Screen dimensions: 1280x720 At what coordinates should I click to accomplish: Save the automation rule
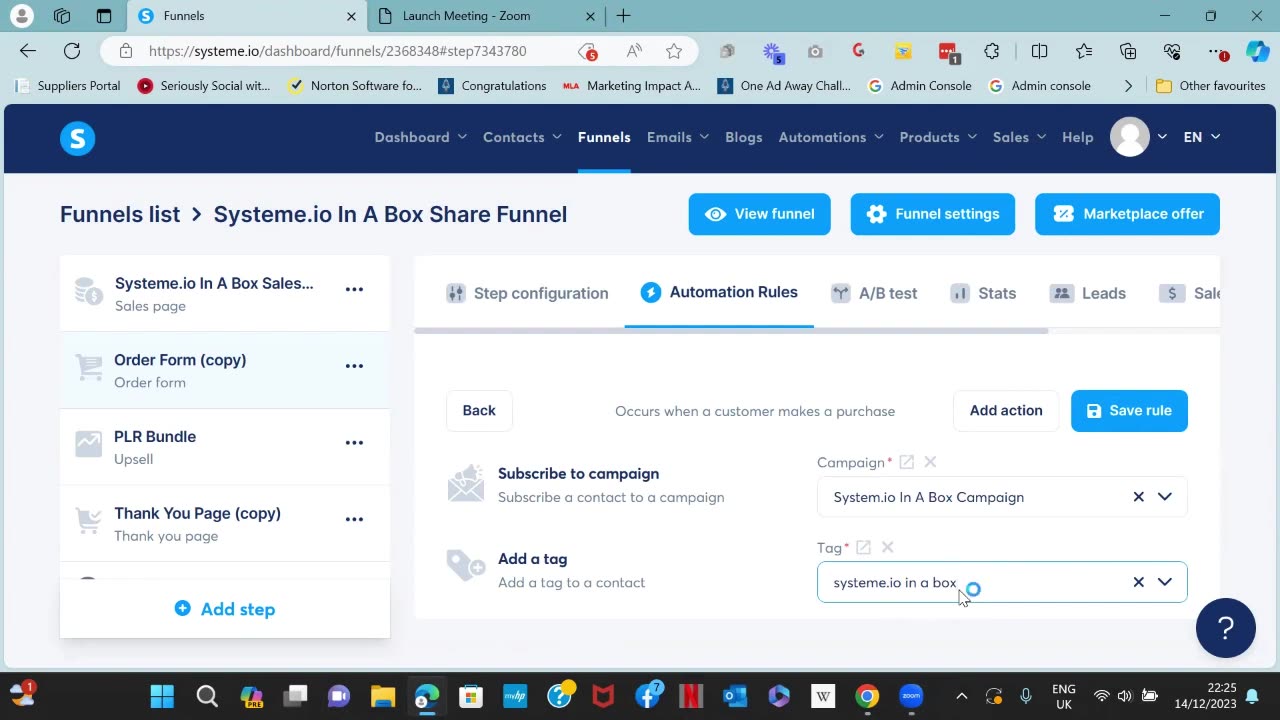1129,411
